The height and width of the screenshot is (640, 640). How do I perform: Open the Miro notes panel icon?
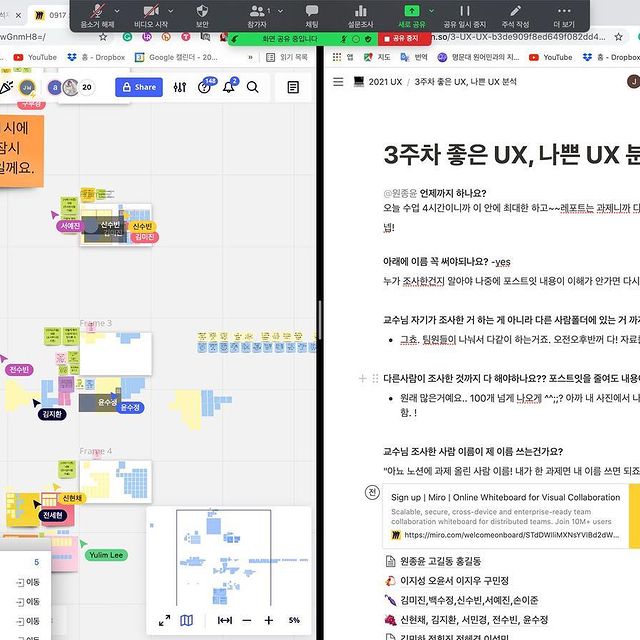pyautogui.click(x=292, y=88)
